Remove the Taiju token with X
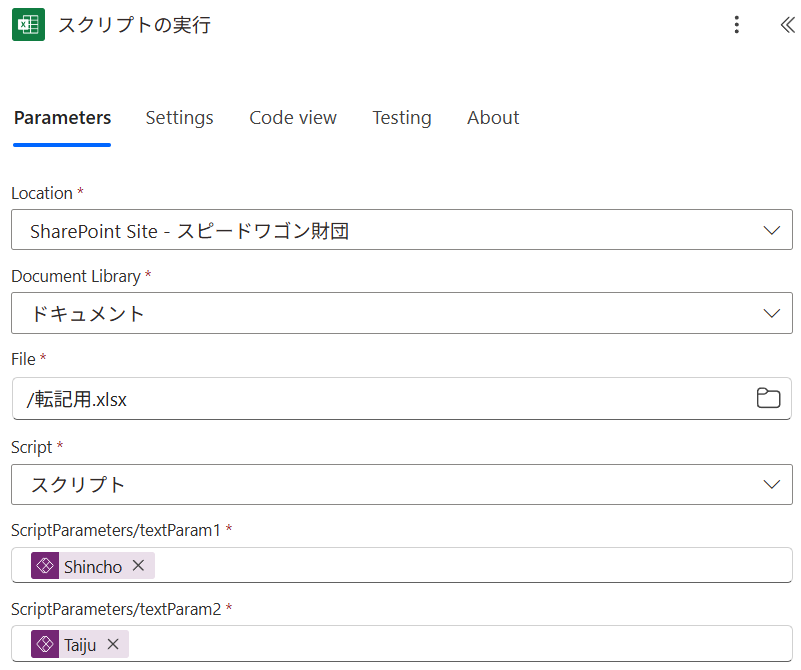801x670 pixels. pyautogui.click(x=113, y=645)
